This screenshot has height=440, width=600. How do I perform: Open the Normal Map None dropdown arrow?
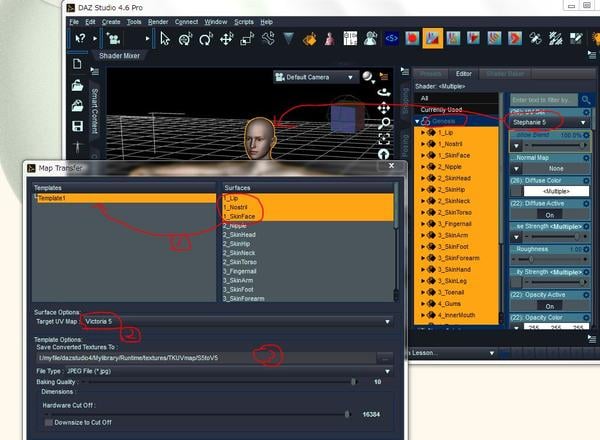[516, 169]
